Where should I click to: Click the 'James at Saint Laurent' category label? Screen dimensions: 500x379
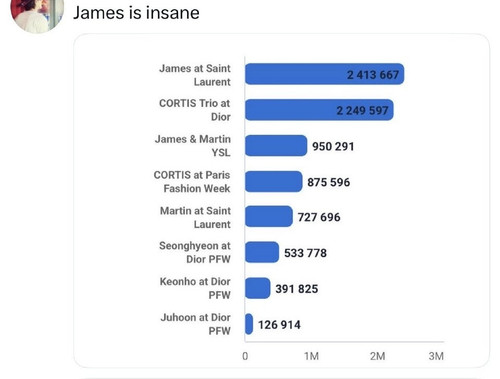(x=195, y=75)
